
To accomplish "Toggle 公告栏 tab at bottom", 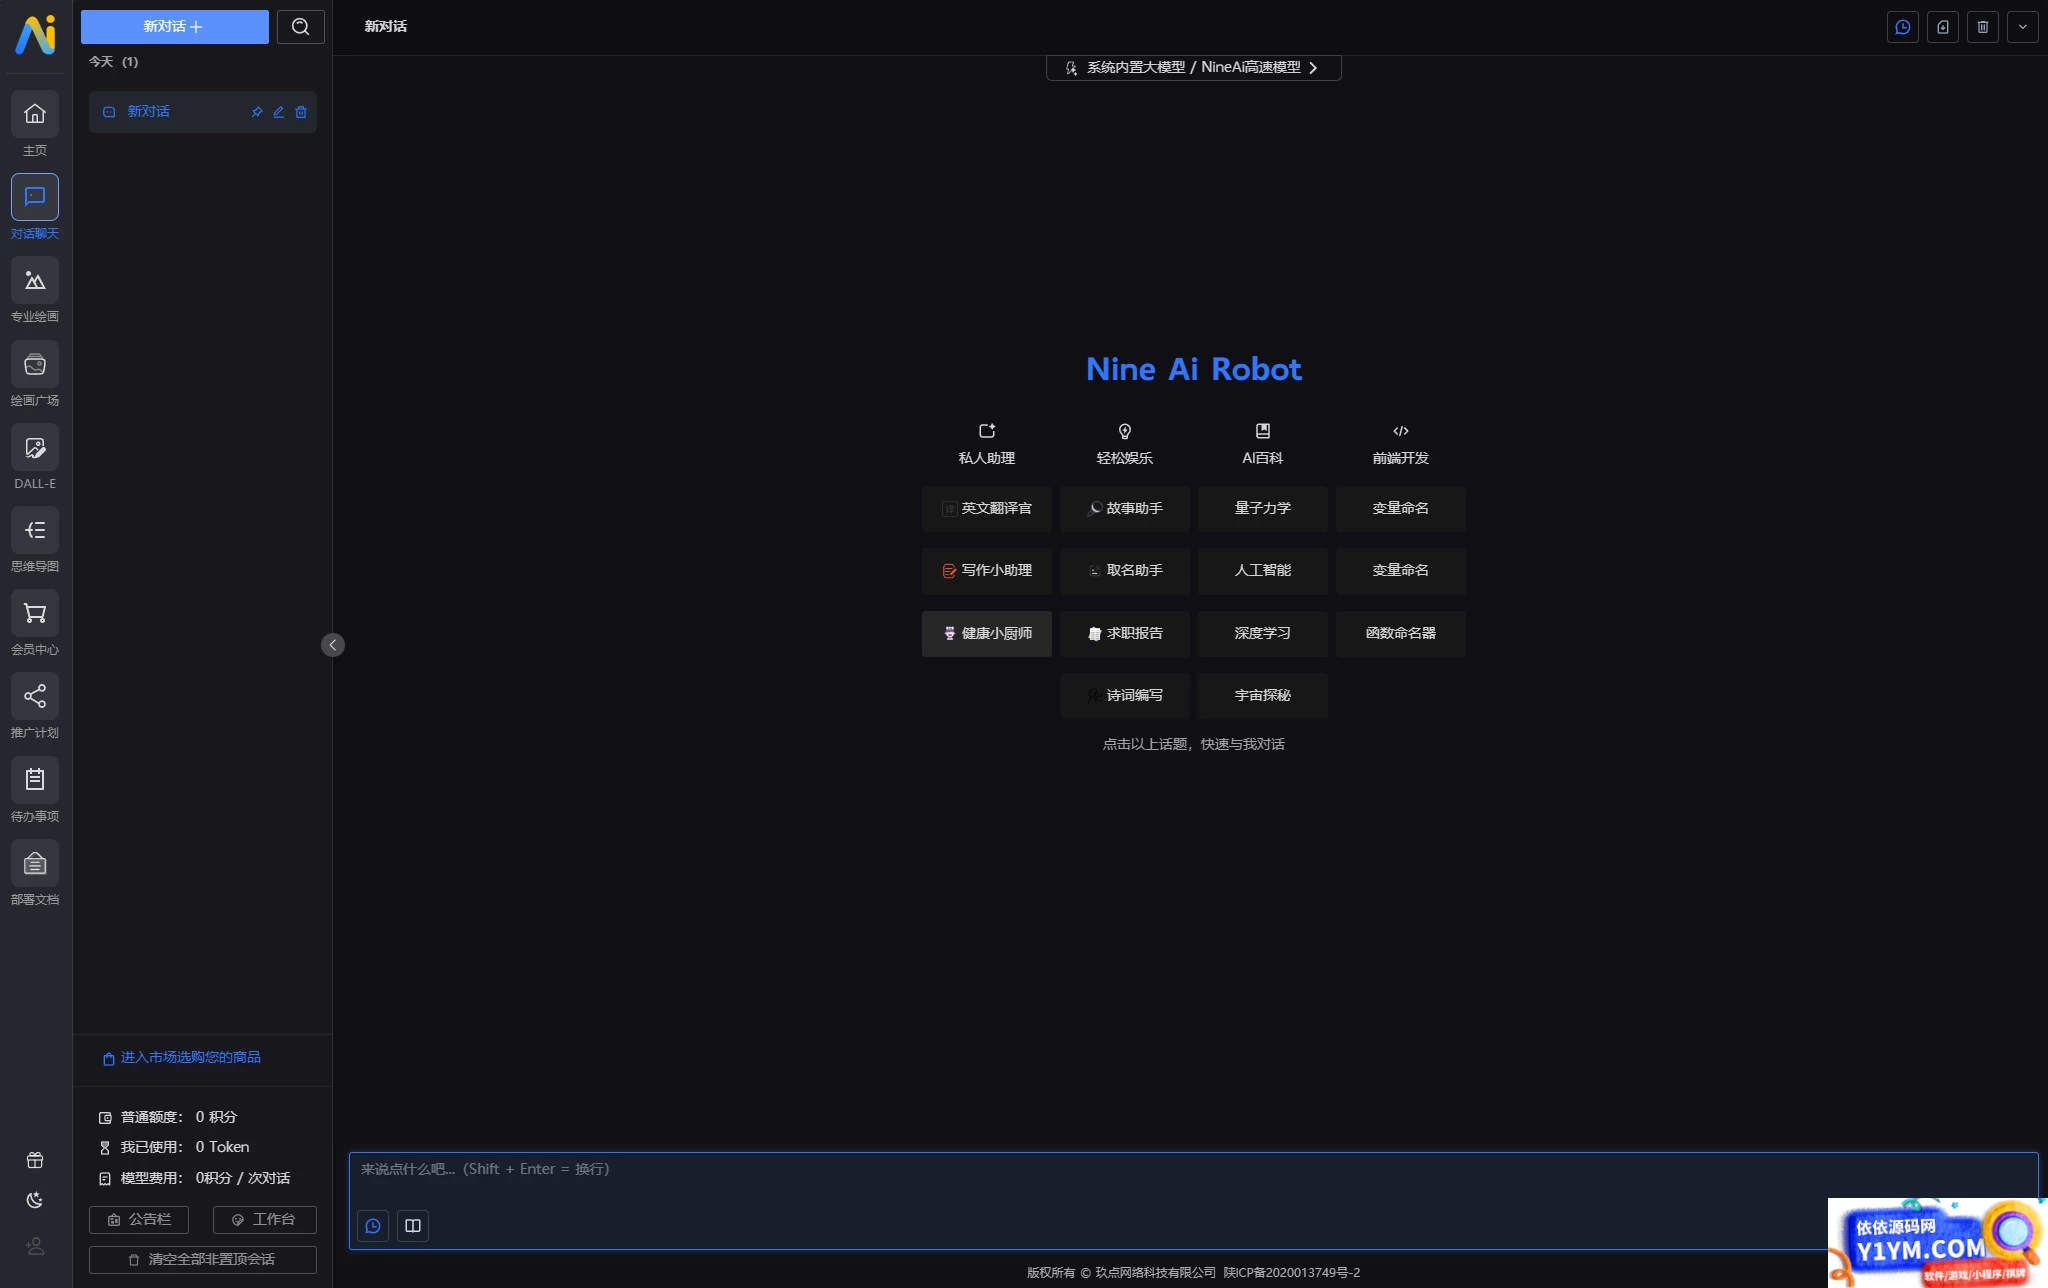I will coord(138,1218).
